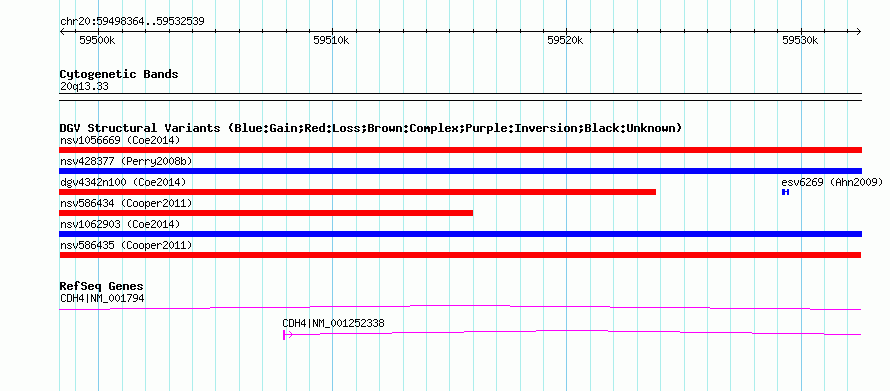This screenshot has height=391, width=890.
Task: Click the CDH4 NM_001252338 transcript start arrow
Action: (x=287, y=335)
